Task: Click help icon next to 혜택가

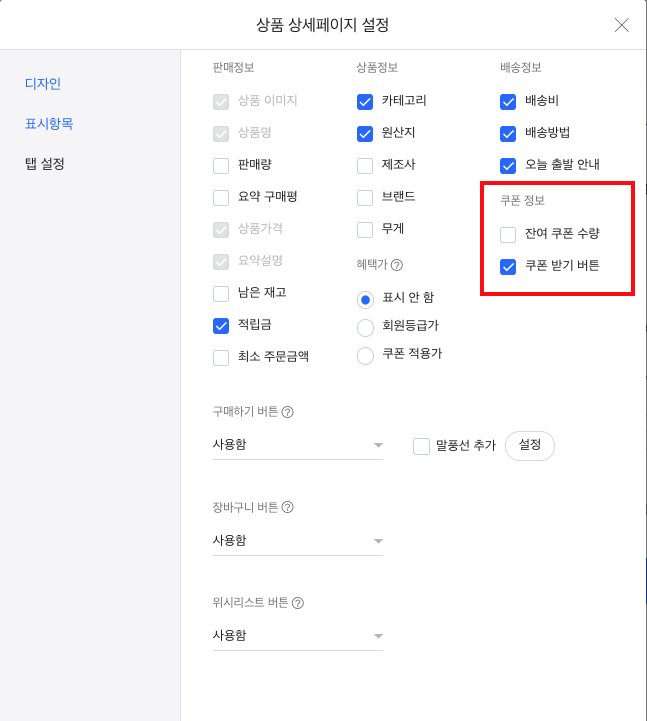Action: click(x=397, y=265)
